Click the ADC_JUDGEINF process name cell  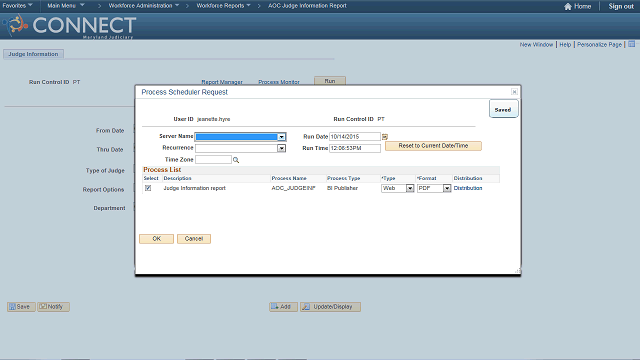pyautogui.click(x=293, y=188)
